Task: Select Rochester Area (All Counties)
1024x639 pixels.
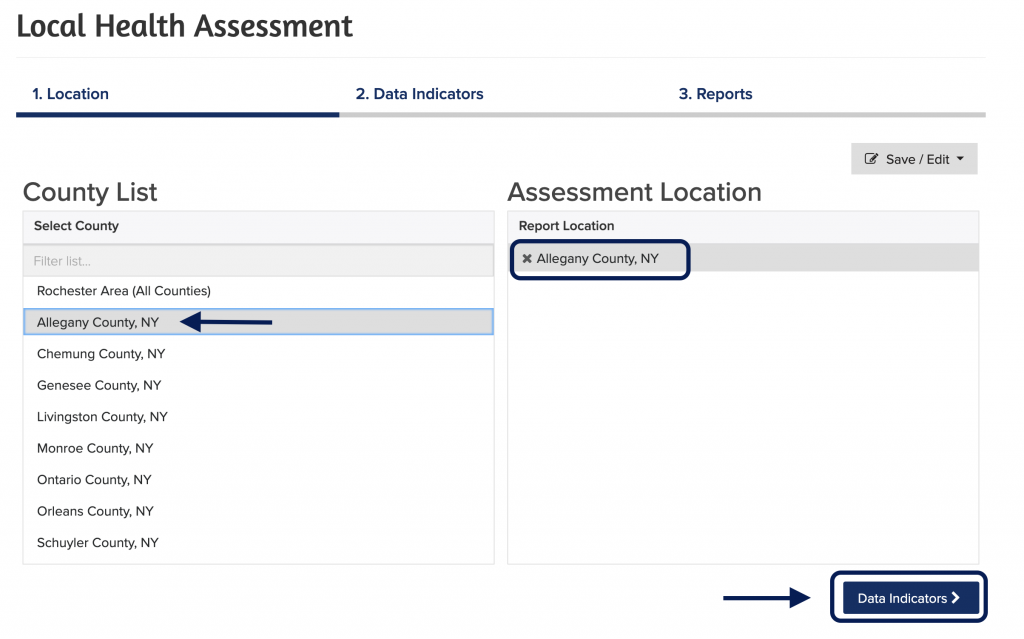Action: click(x=259, y=291)
